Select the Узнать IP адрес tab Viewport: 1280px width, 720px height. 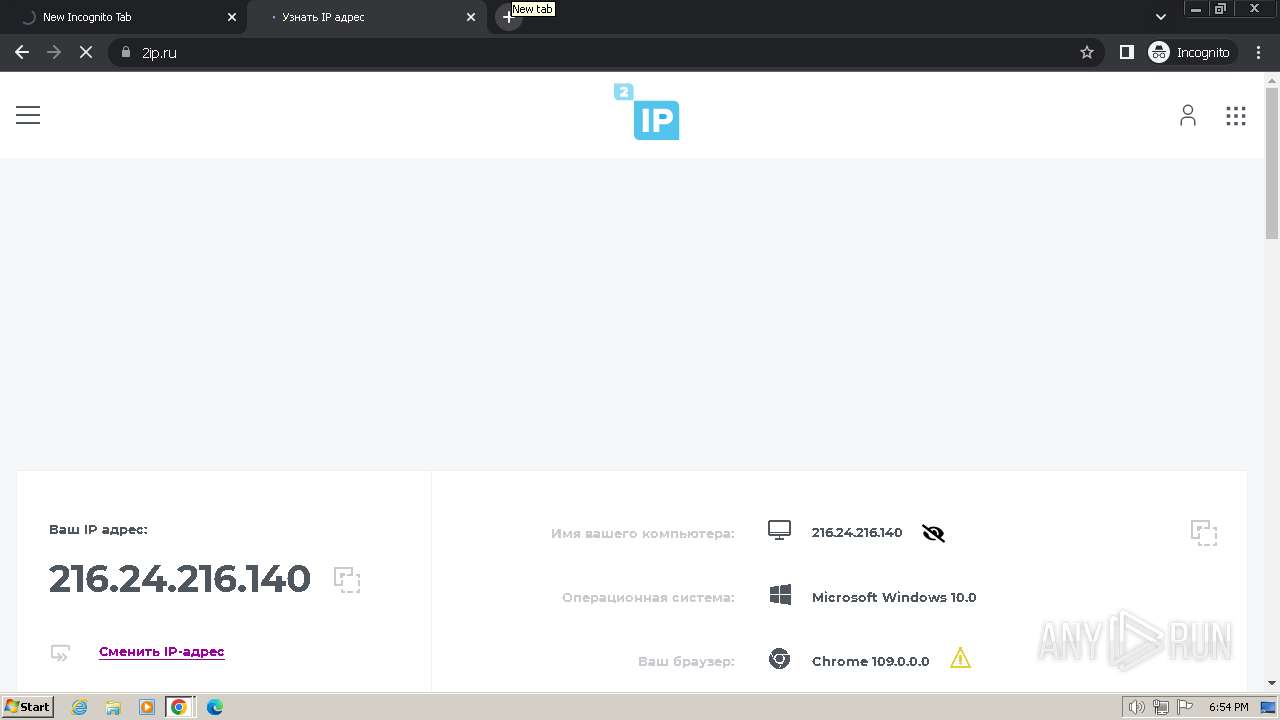365,17
